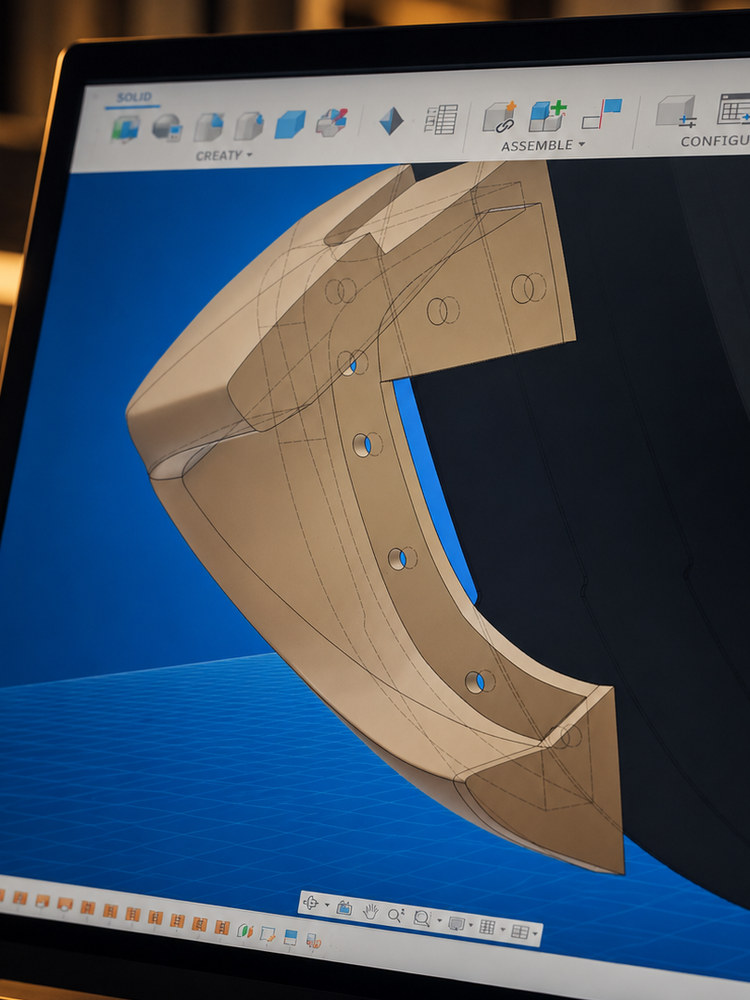Click the Look At icon
Image resolution: width=750 pixels, height=1000 pixels.
[x=344, y=908]
